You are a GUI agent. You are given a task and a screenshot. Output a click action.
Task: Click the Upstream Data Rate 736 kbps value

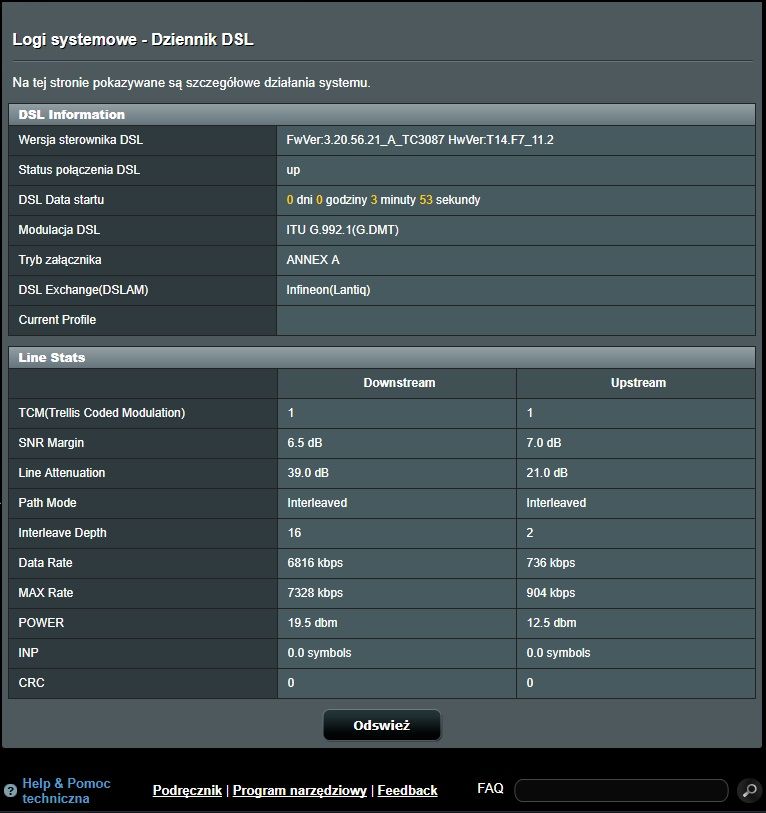[x=553, y=563]
